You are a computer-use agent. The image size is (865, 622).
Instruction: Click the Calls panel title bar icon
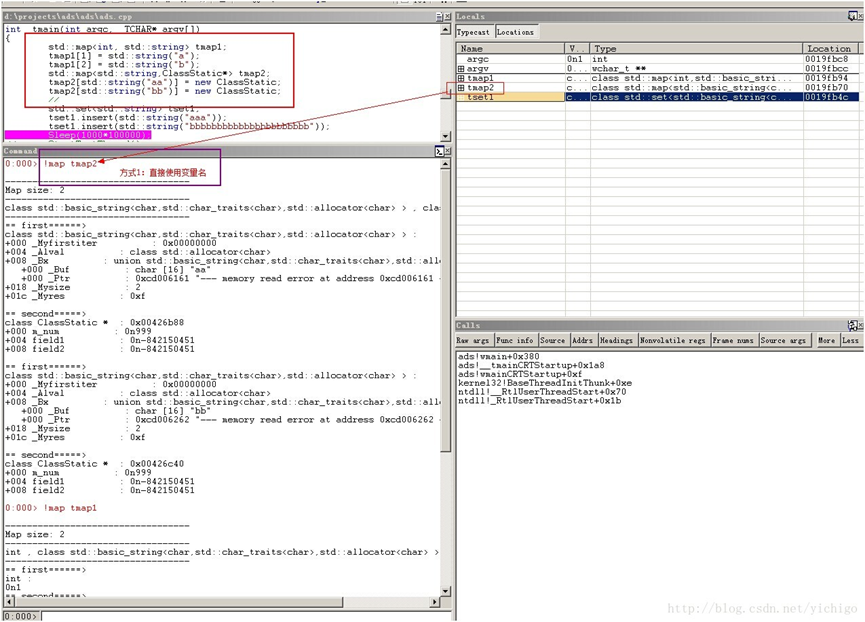tap(852, 325)
